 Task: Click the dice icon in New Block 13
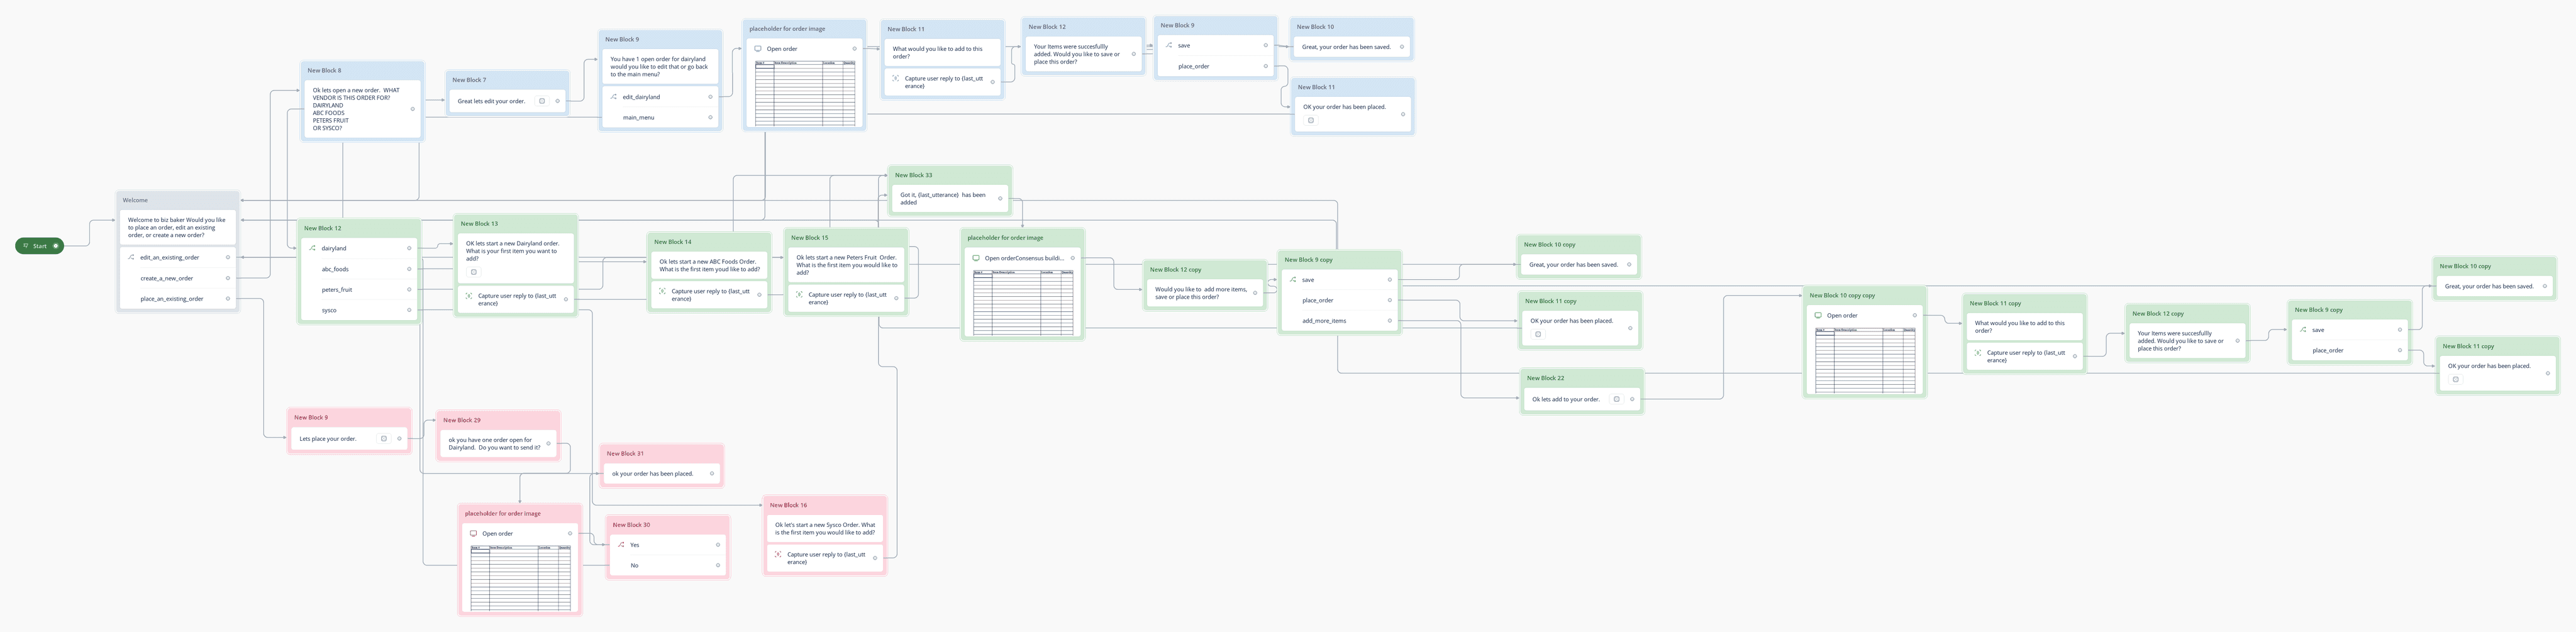coord(474,271)
